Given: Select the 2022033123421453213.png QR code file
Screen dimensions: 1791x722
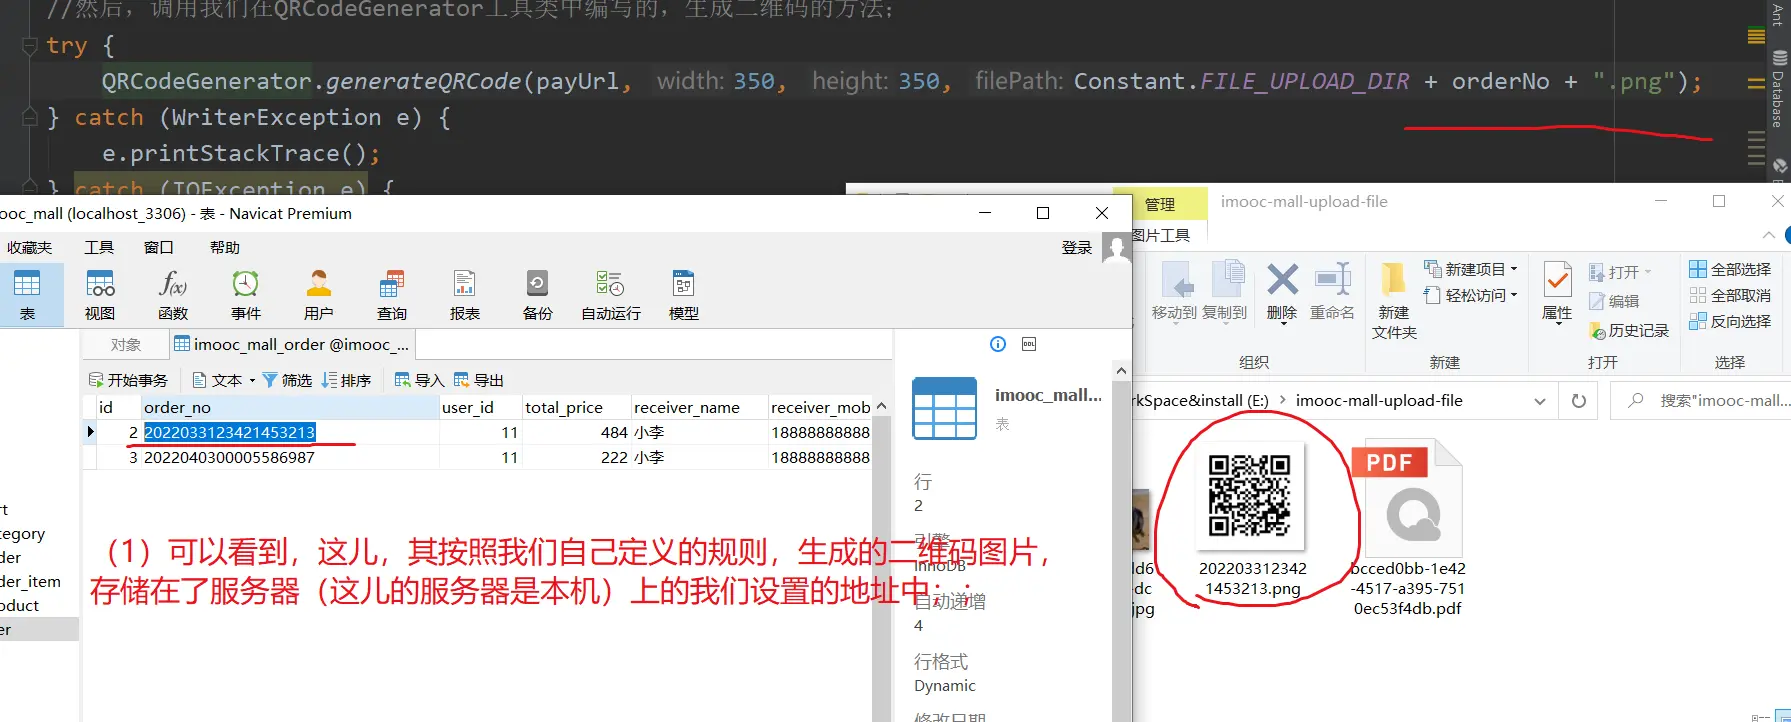Looking at the screenshot, I should pyautogui.click(x=1253, y=520).
